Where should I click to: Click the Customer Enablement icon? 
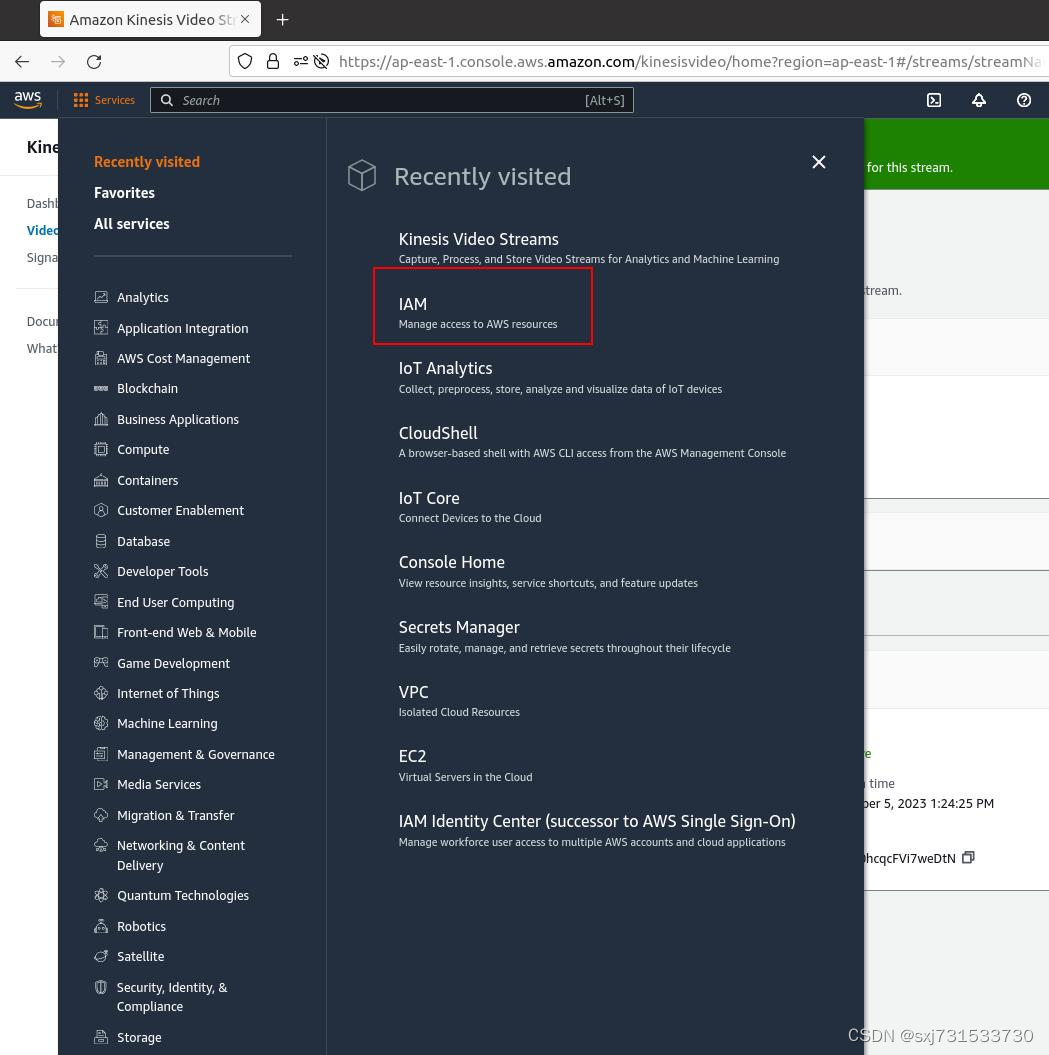point(101,510)
